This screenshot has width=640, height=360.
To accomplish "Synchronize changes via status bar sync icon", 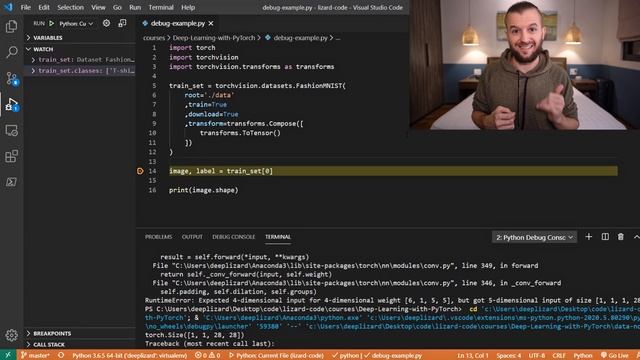I will point(61,355).
